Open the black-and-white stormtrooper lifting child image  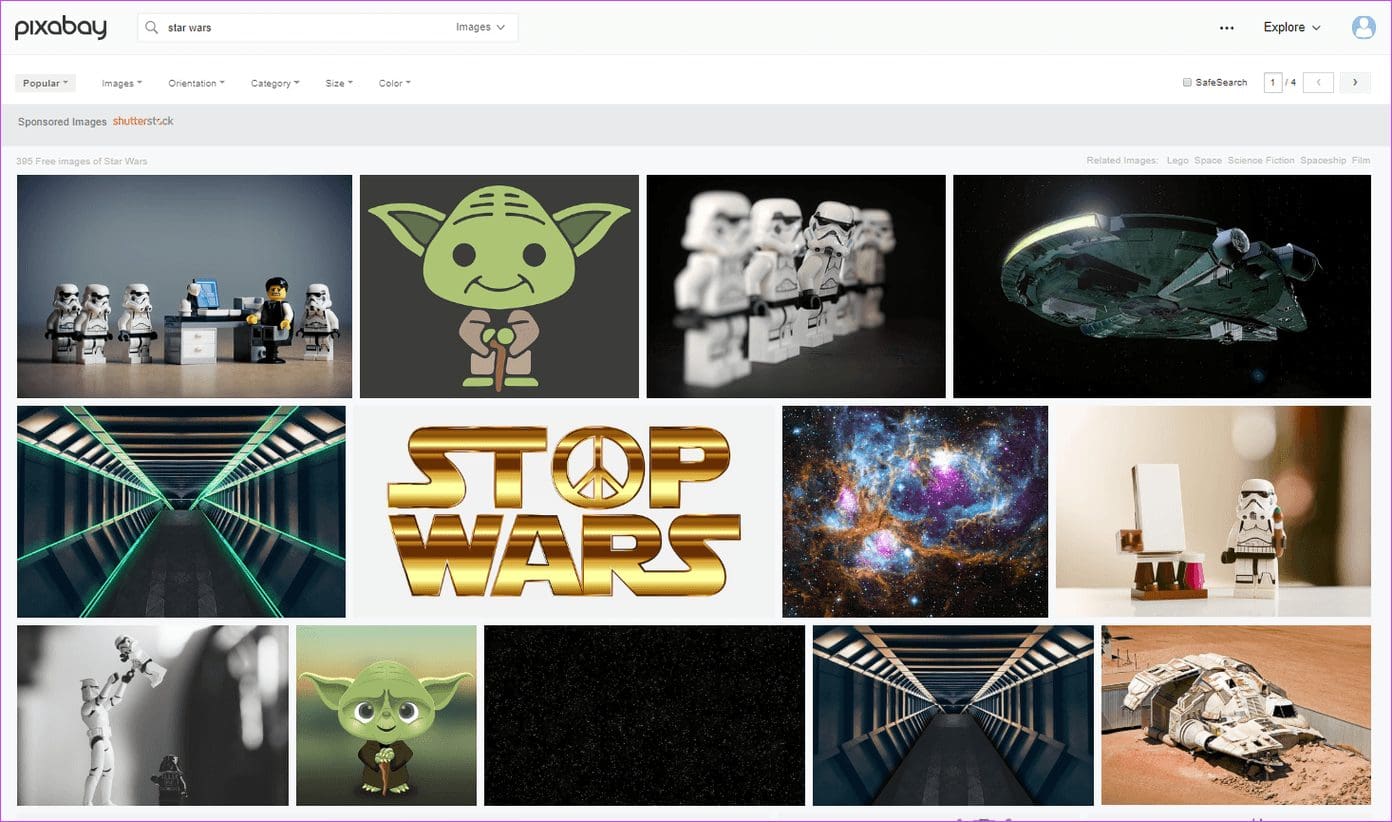pyautogui.click(x=153, y=715)
